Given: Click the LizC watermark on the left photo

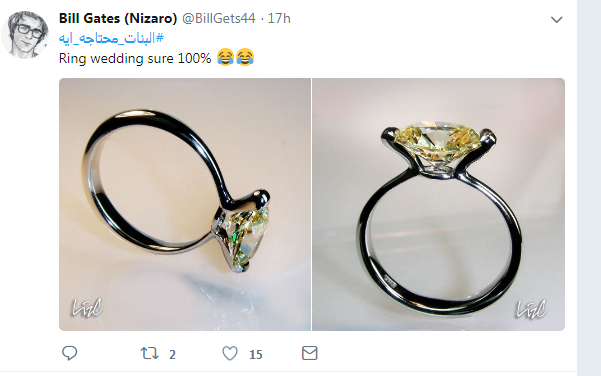Looking at the screenshot, I should click(x=87, y=307).
